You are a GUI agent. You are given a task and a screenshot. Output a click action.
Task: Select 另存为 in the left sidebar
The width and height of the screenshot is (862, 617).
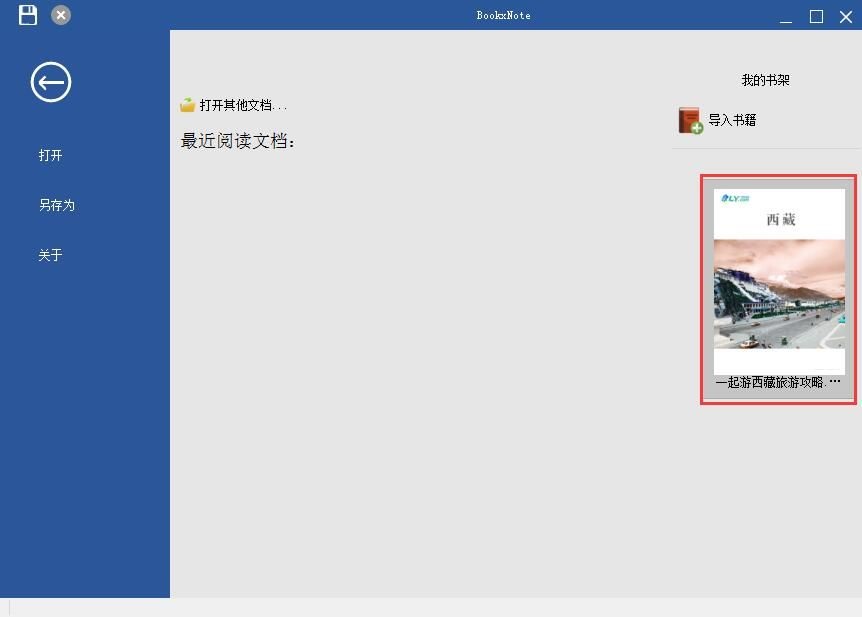click(56, 205)
